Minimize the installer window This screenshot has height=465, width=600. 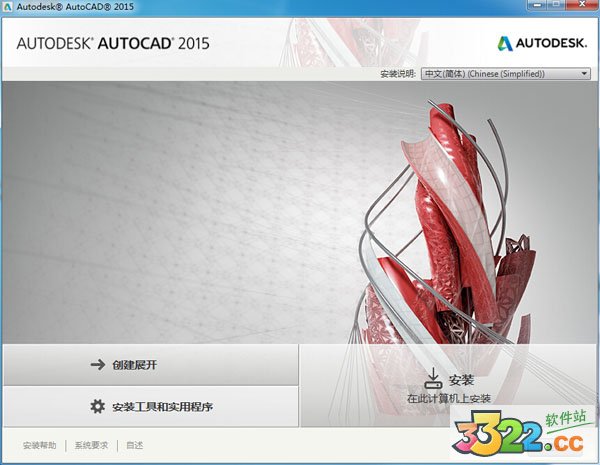point(538,5)
